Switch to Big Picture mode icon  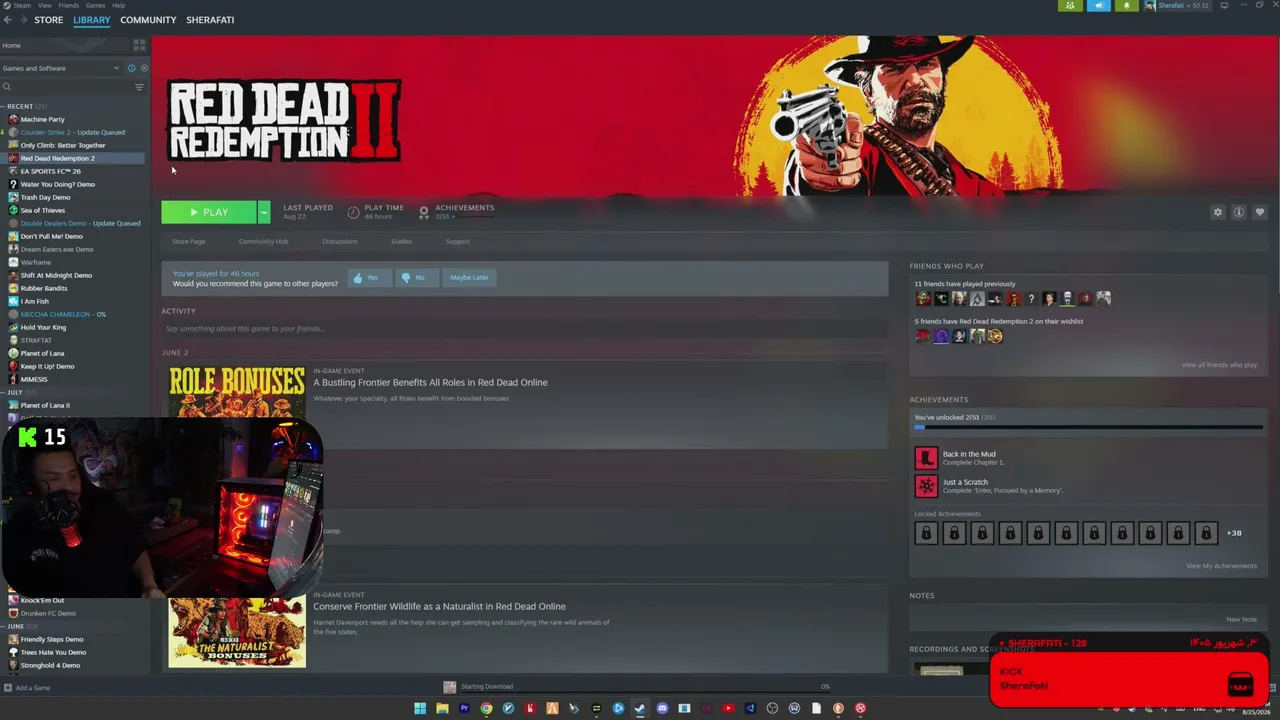1224,6
